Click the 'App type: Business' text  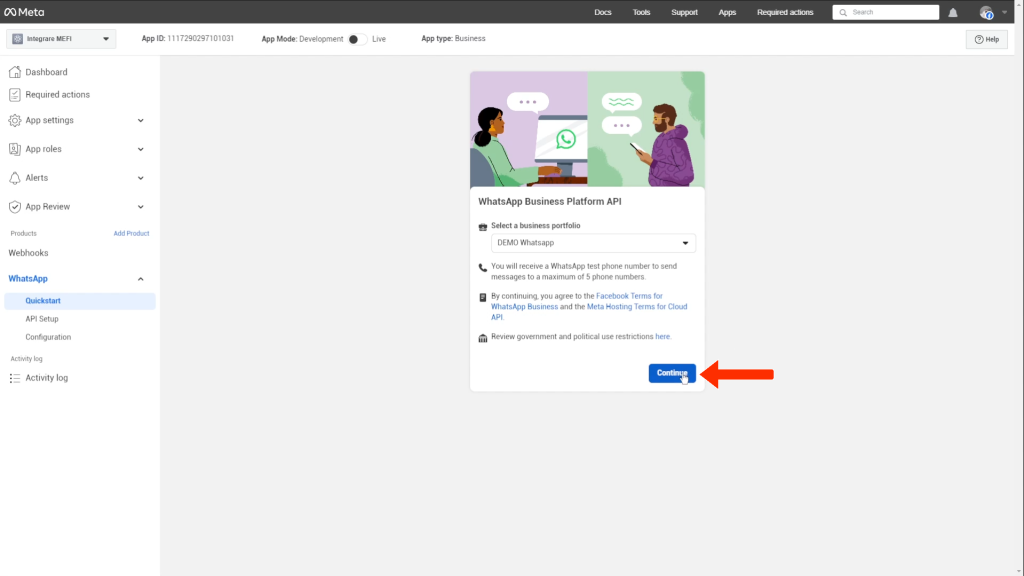pyautogui.click(x=453, y=39)
